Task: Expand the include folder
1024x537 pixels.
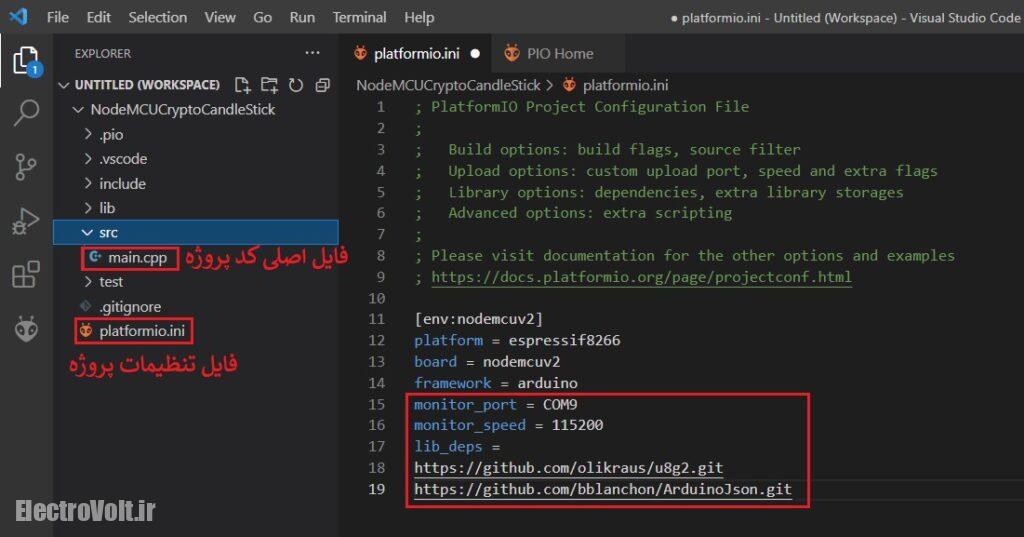Action: point(122,183)
